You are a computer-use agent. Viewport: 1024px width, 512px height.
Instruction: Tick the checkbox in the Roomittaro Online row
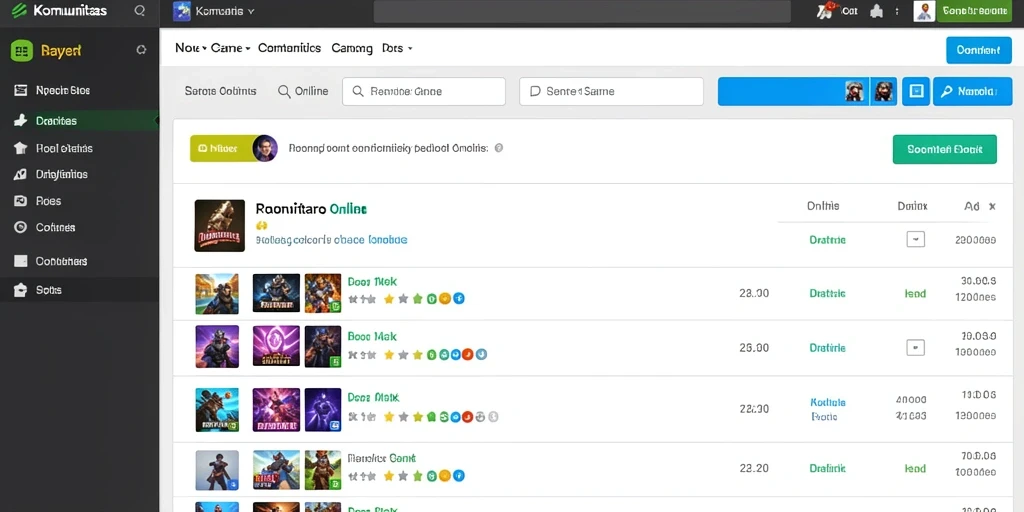click(x=916, y=239)
